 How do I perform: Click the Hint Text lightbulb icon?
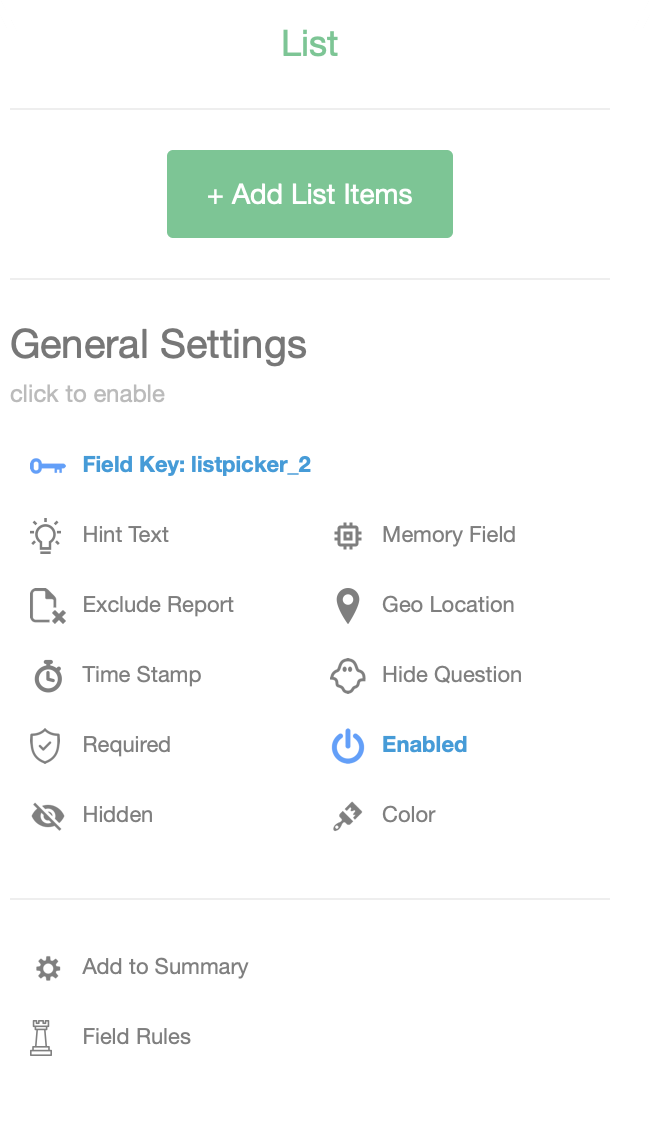pyautogui.click(x=47, y=535)
